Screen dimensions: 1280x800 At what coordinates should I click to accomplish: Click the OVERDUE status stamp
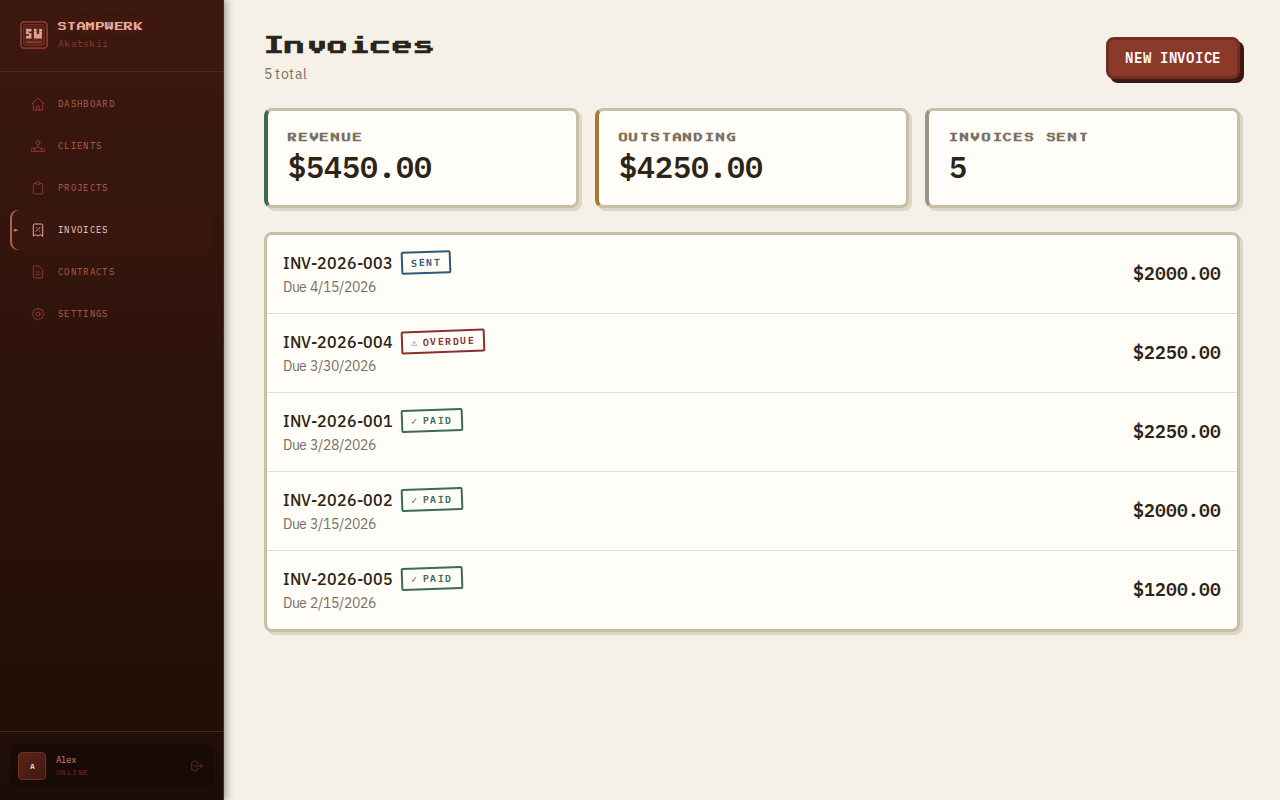(x=443, y=341)
